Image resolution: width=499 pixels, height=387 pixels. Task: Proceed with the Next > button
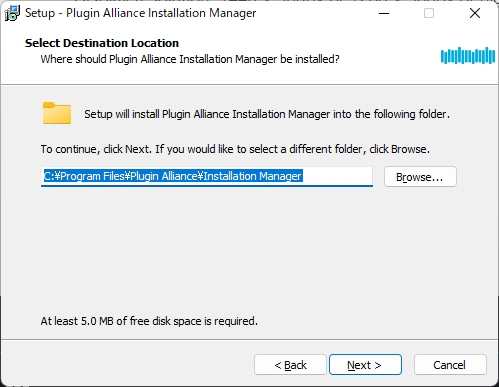[365, 365]
